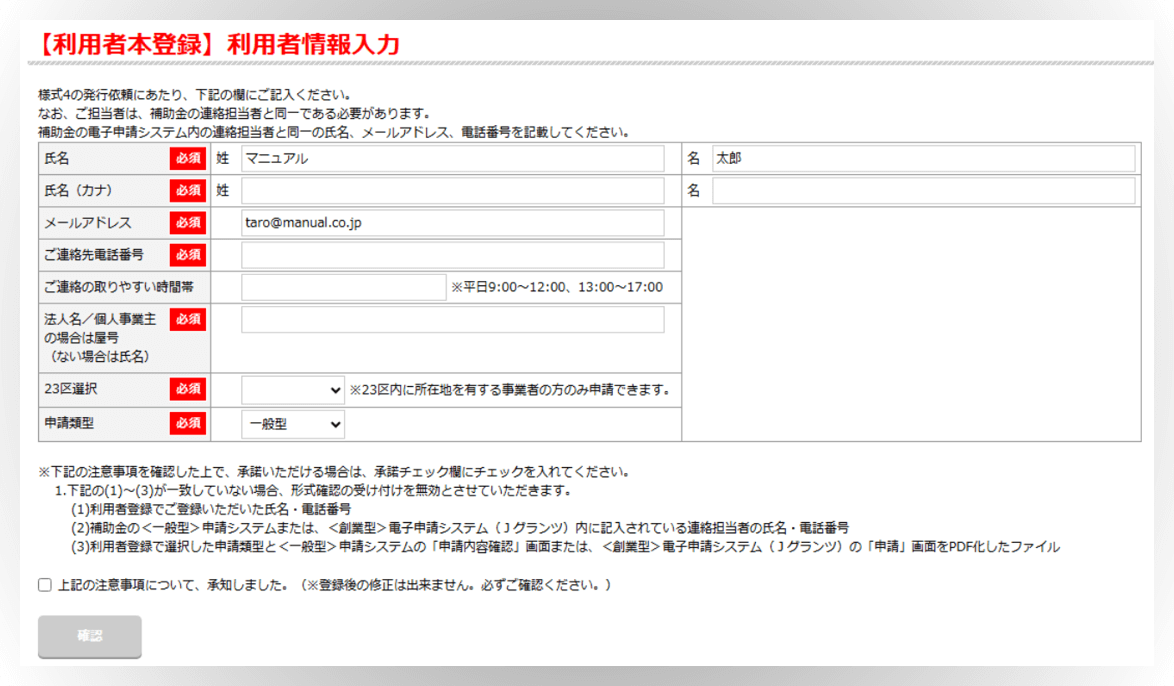Click the 必須 badge beside 23区選択
Image resolution: width=1174 pixels, height=686 pixels.
(188, 389)
